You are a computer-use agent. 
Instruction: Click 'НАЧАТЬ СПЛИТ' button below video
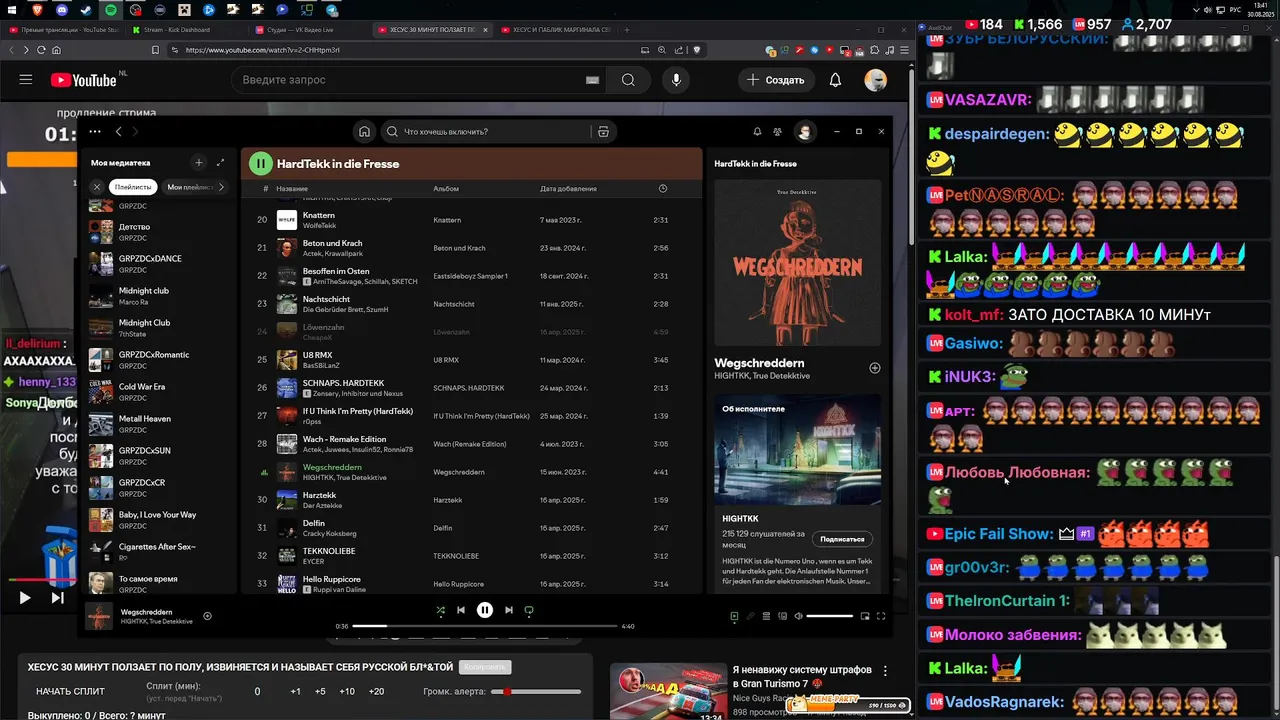pyautogui.click(x=70, y=691)
